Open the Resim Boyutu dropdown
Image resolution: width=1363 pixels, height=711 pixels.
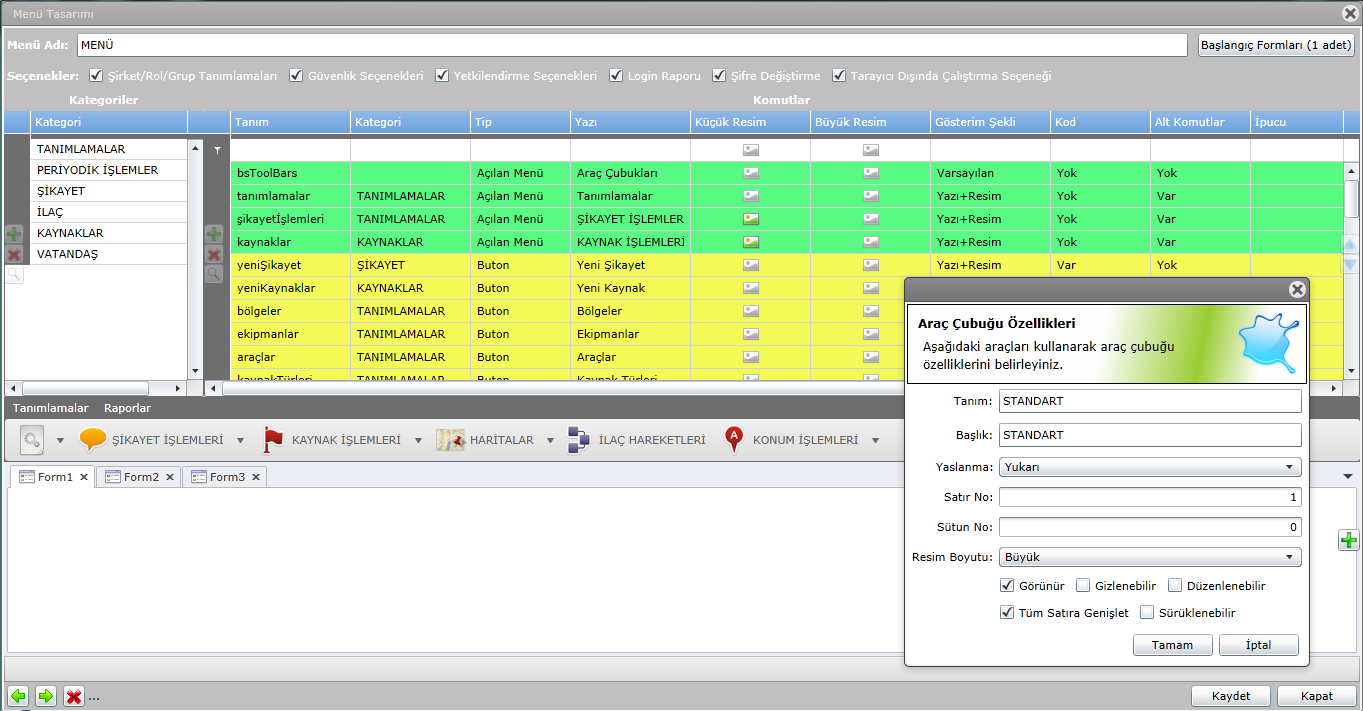tap(1150, 557)
